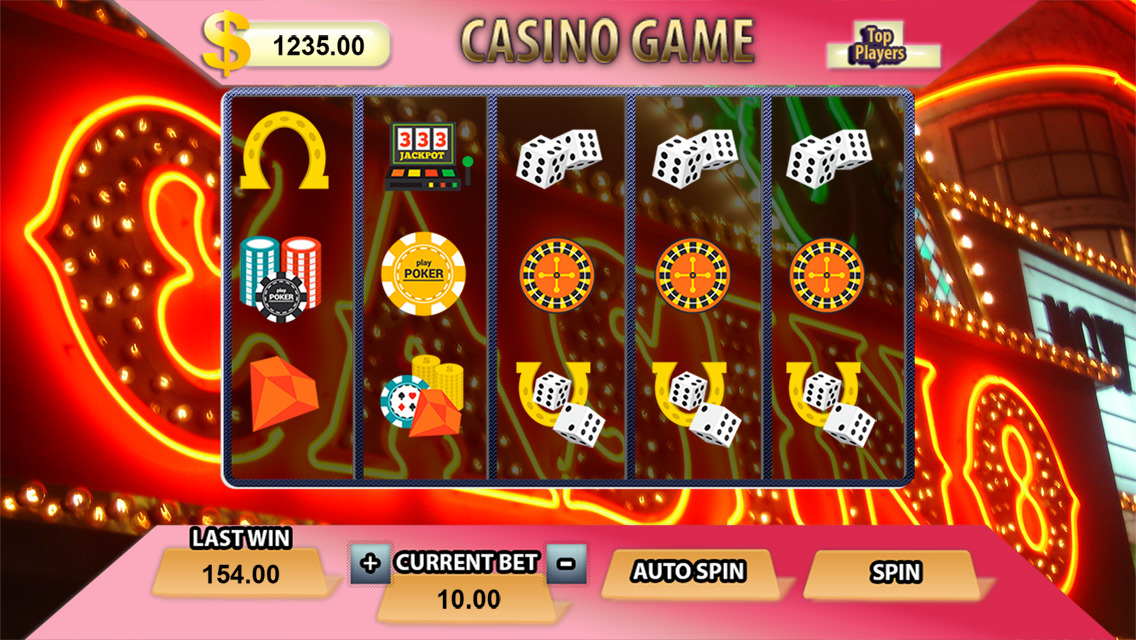Select the yellow Play Poker chip

[423, 273]
